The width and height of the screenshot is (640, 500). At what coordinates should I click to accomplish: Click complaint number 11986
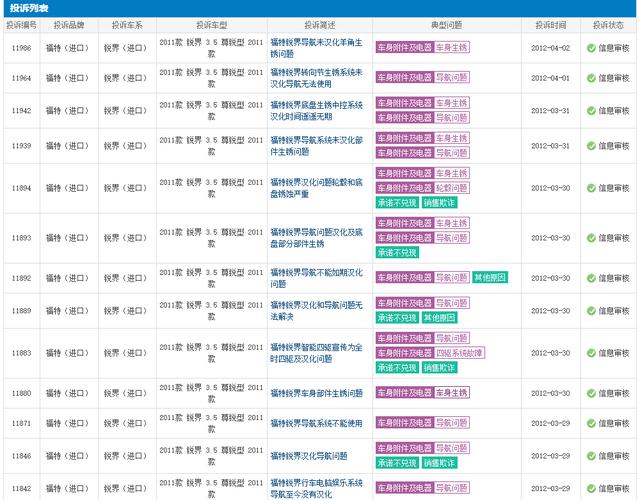point(22,48)
